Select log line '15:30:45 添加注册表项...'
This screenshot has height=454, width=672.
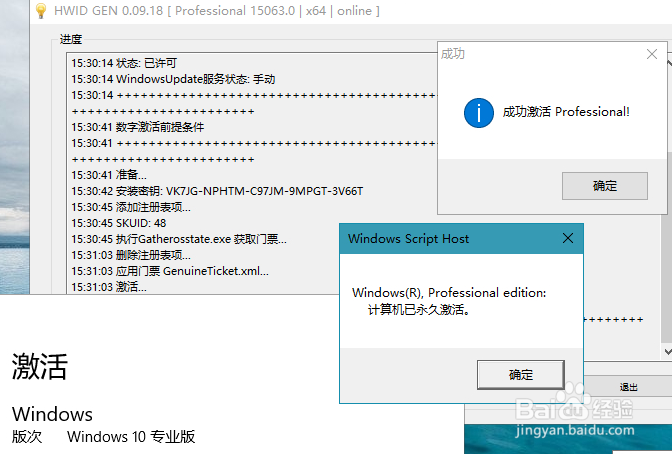(131, 207)
